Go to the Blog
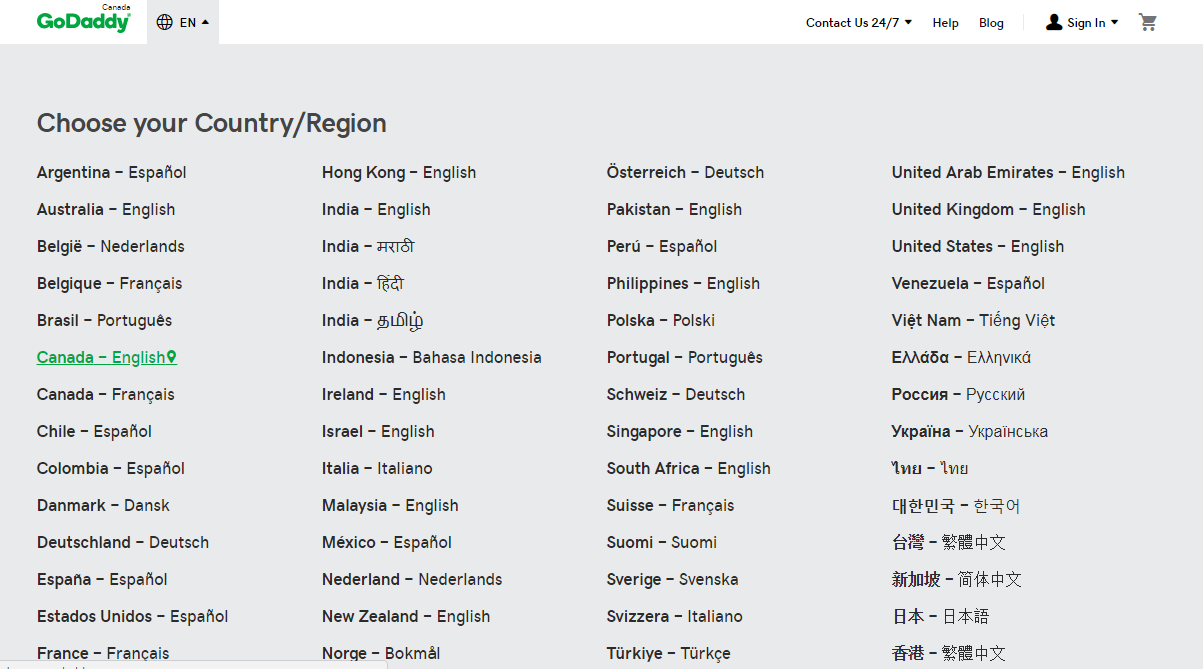Viewport: 1203px width, 669px height. (x=991, y=22)
